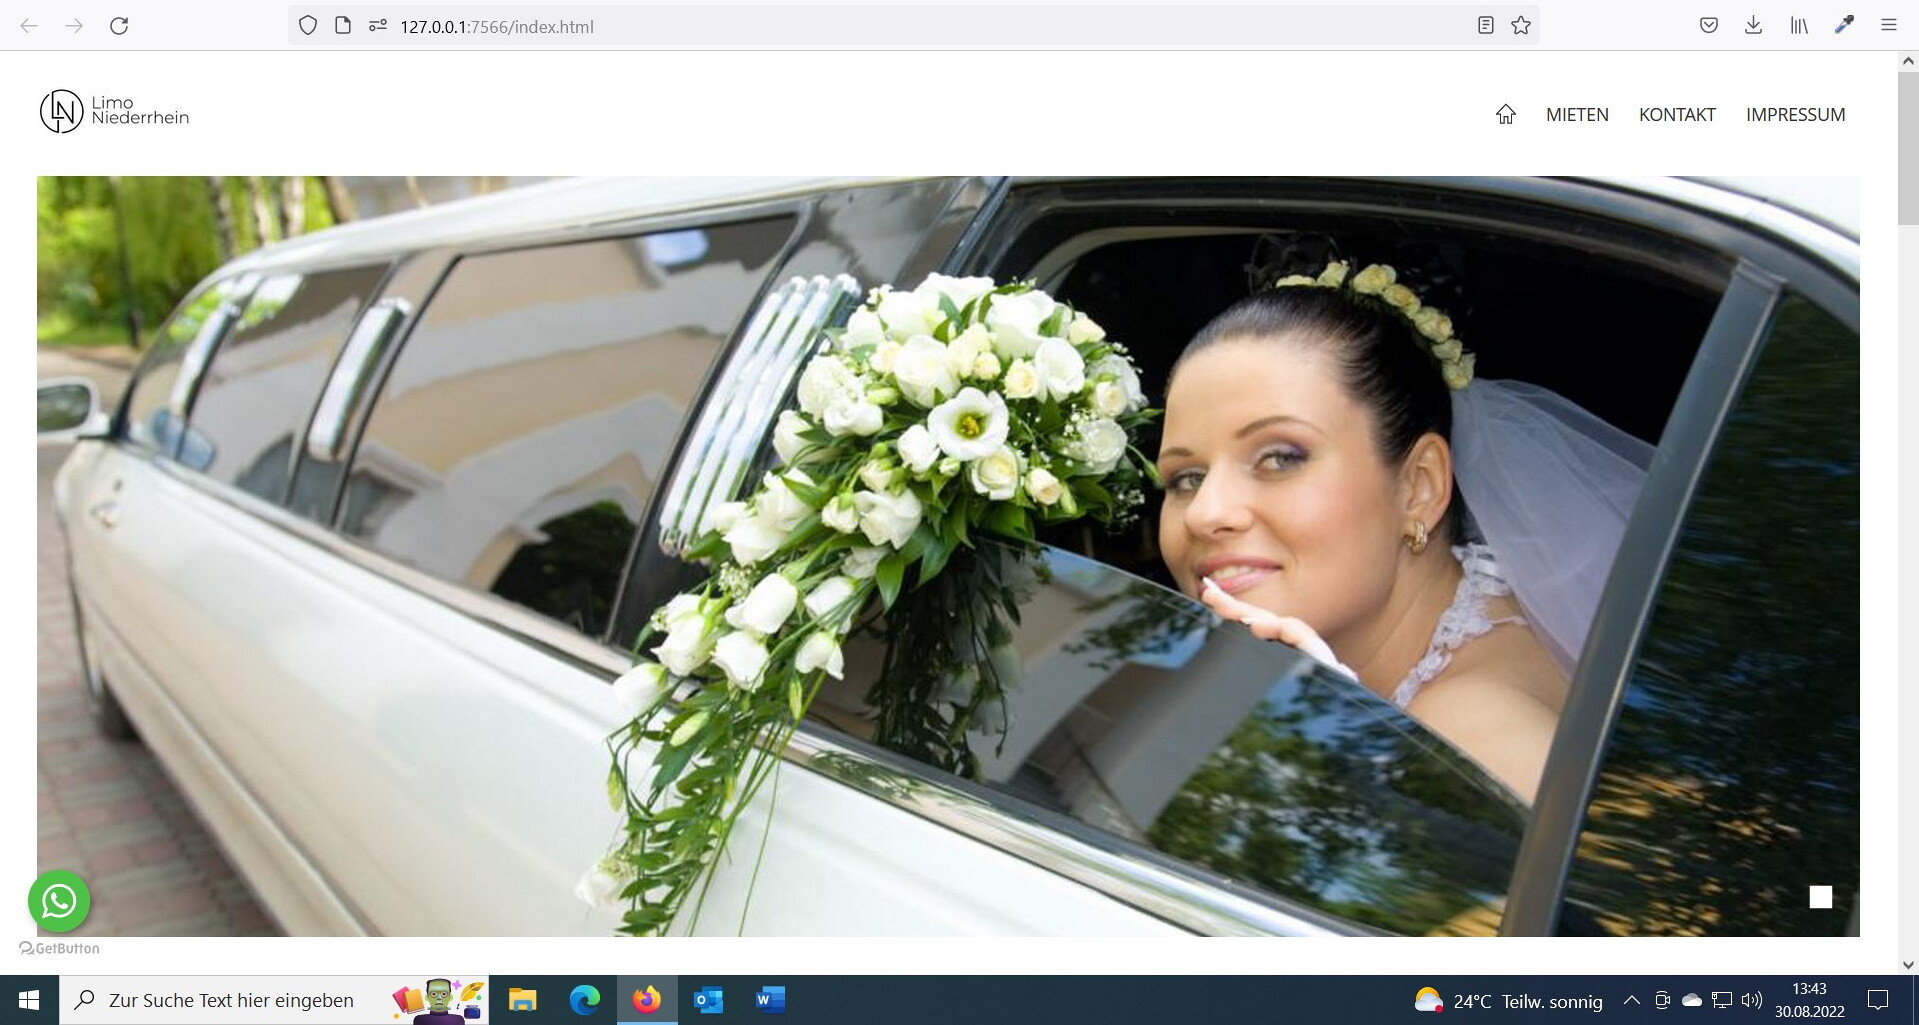Launch Microsoft Edge from the taskbar

pos(585,1000)
